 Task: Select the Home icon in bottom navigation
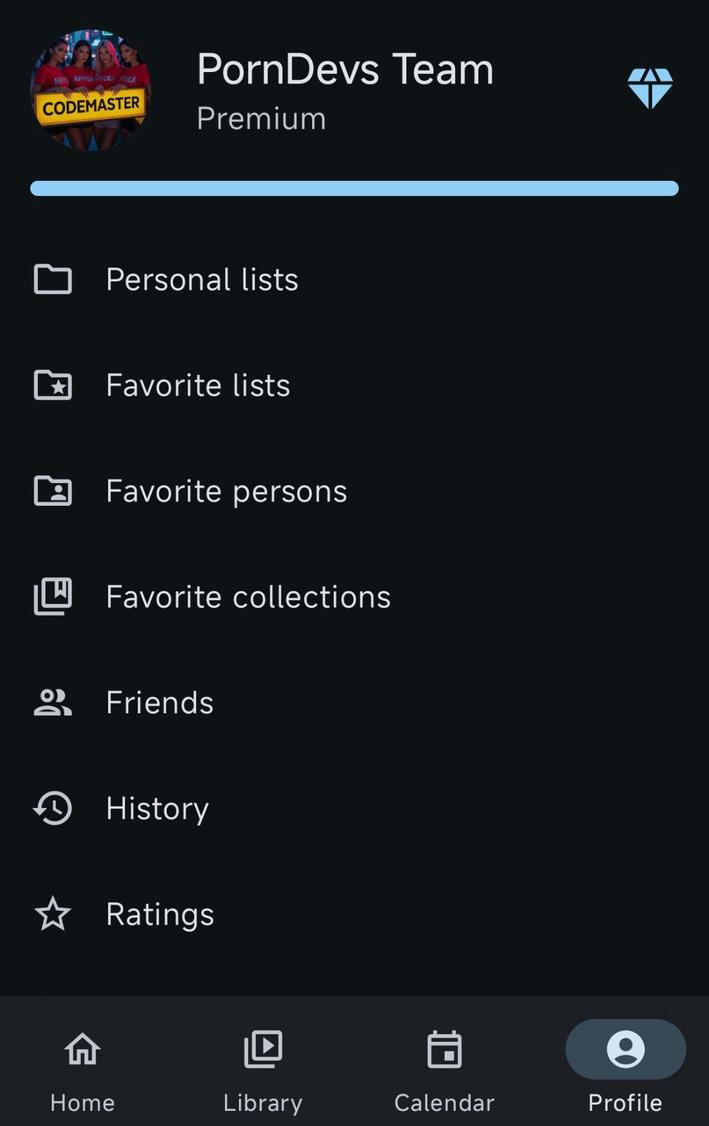(x=81, y=1048)
